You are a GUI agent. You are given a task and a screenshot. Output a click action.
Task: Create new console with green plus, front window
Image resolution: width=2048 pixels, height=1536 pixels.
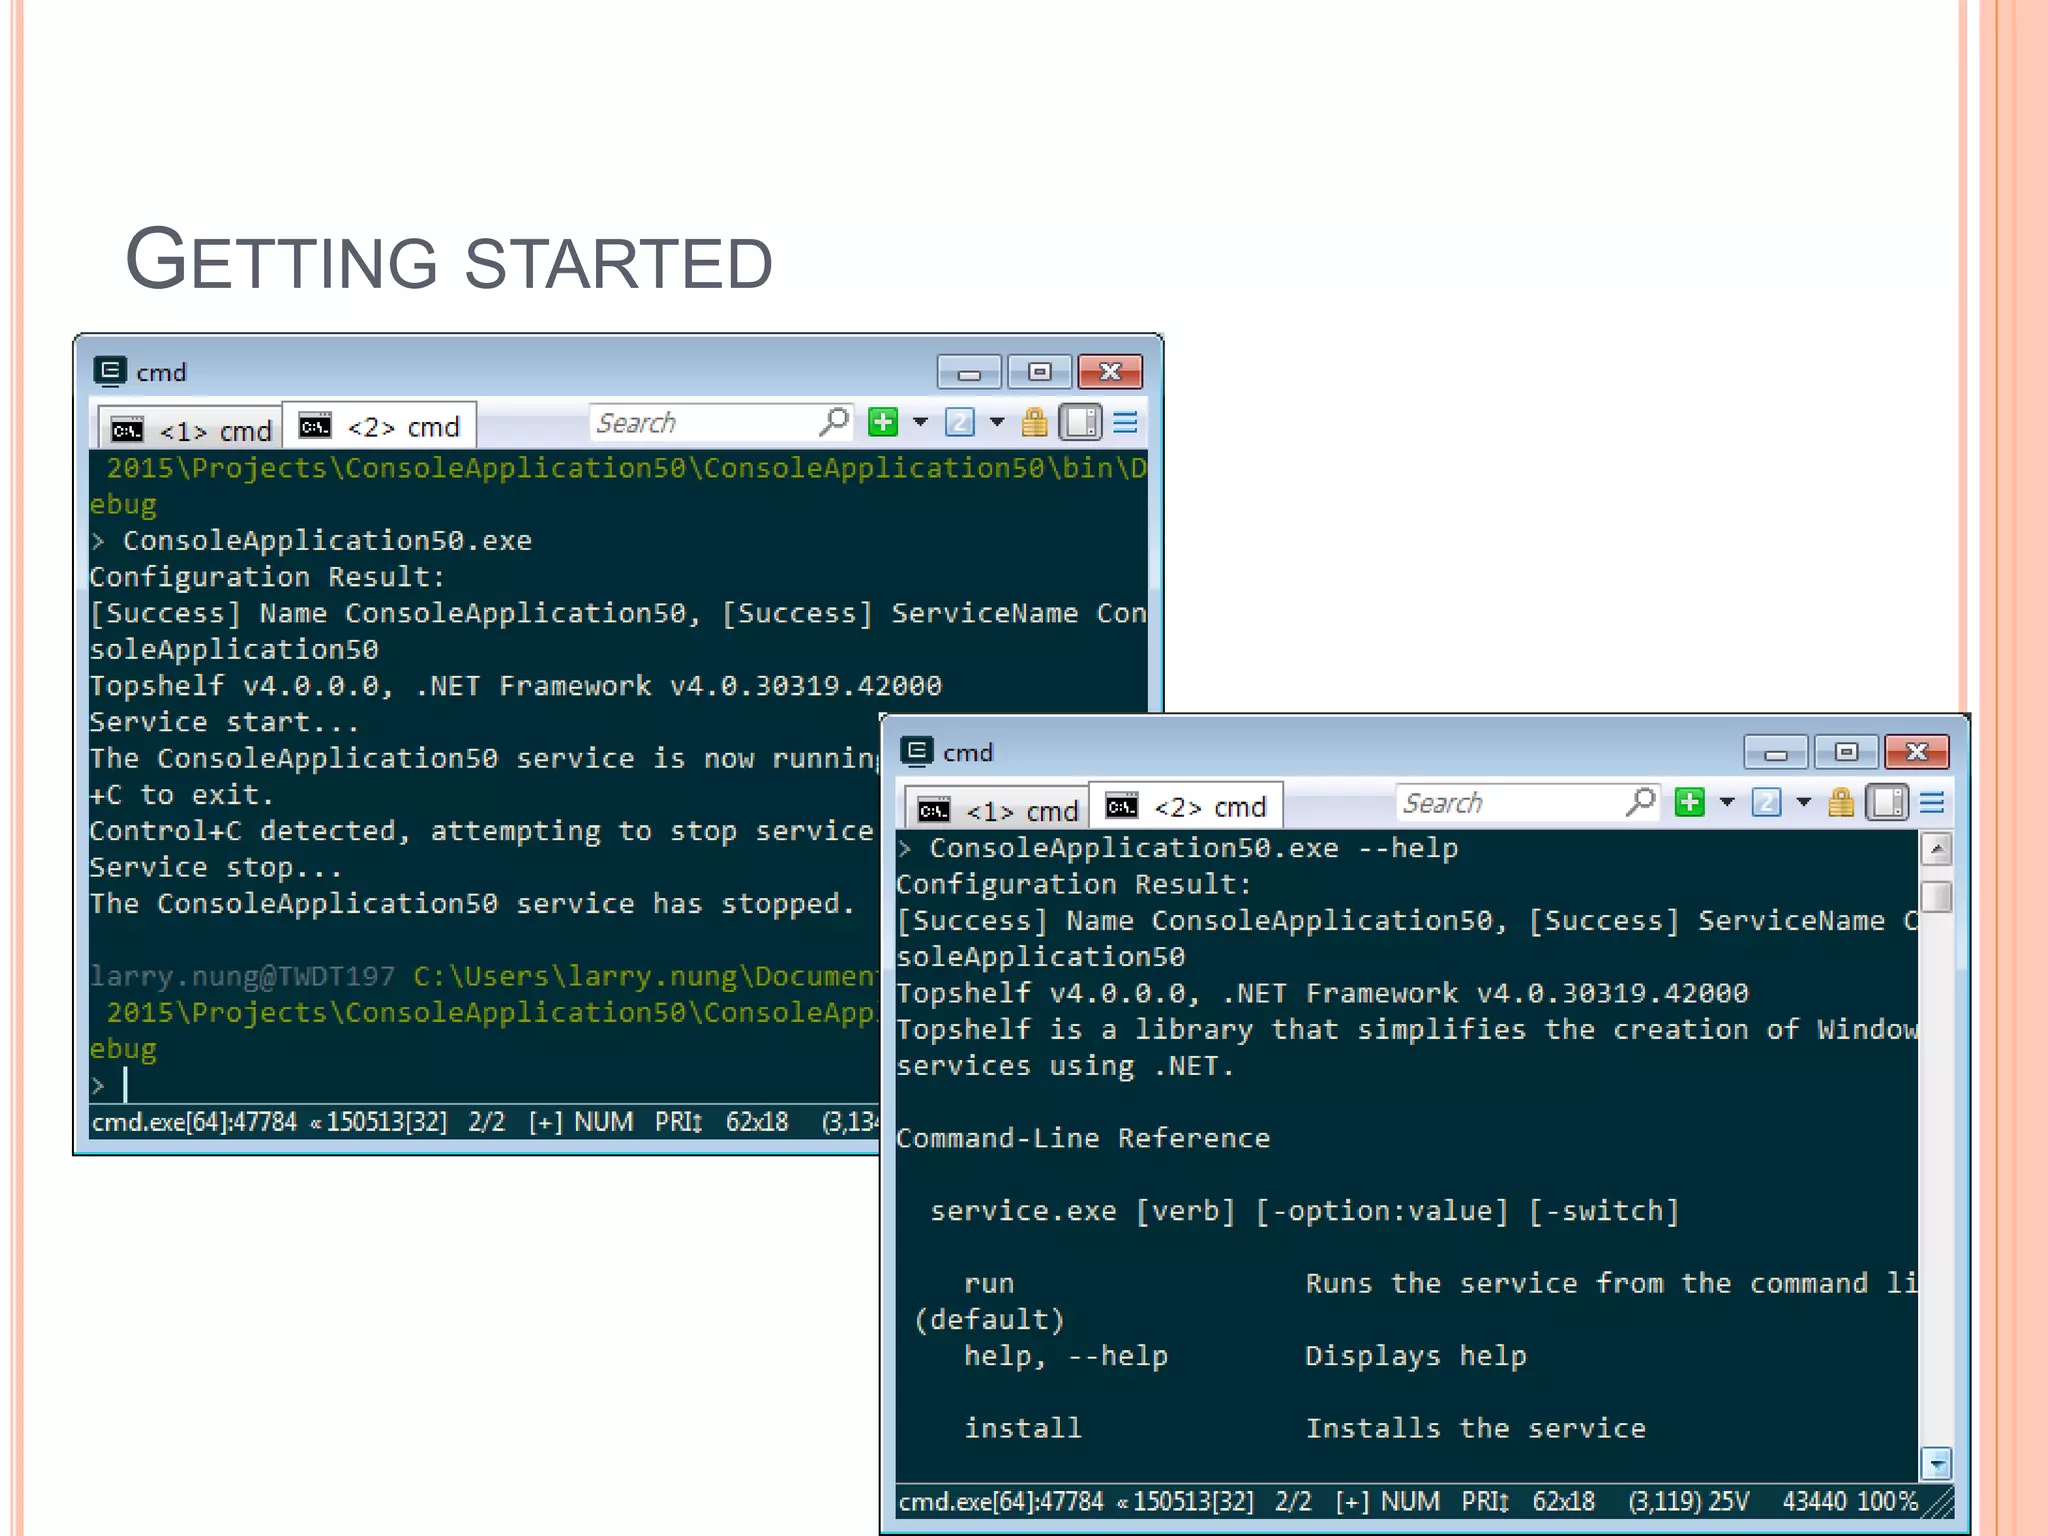(x=1690, y=802)
